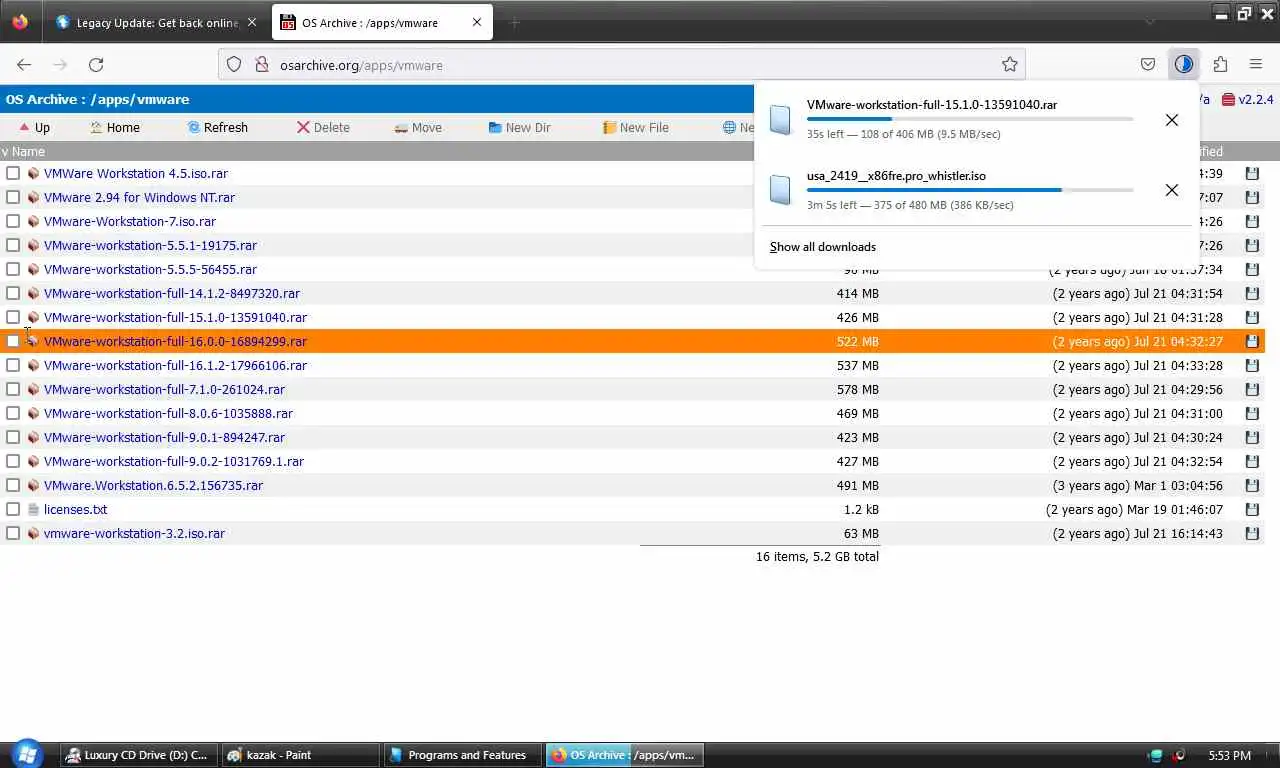Reload the current page
The width and height of the screenshot is (1280, 768).
click(x=96, y=64)
